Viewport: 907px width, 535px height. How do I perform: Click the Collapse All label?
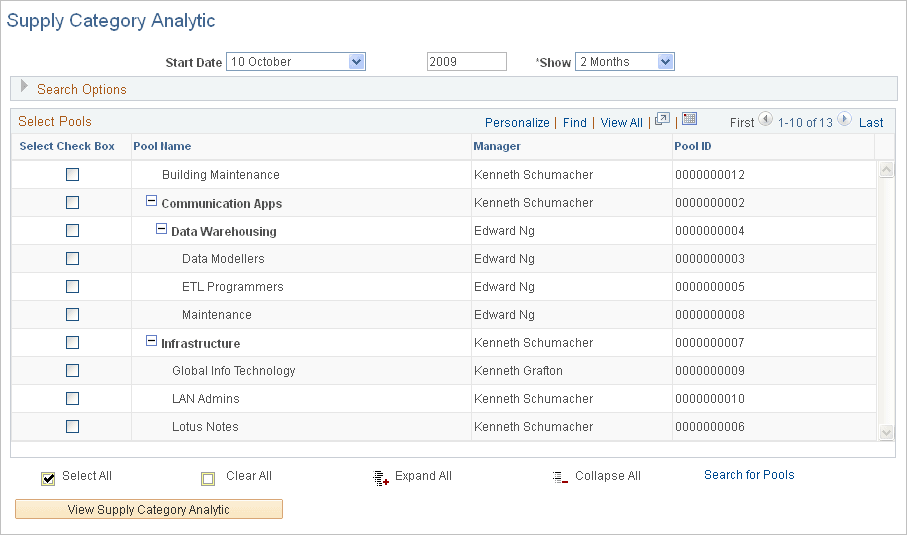click(x=608, y=476)
